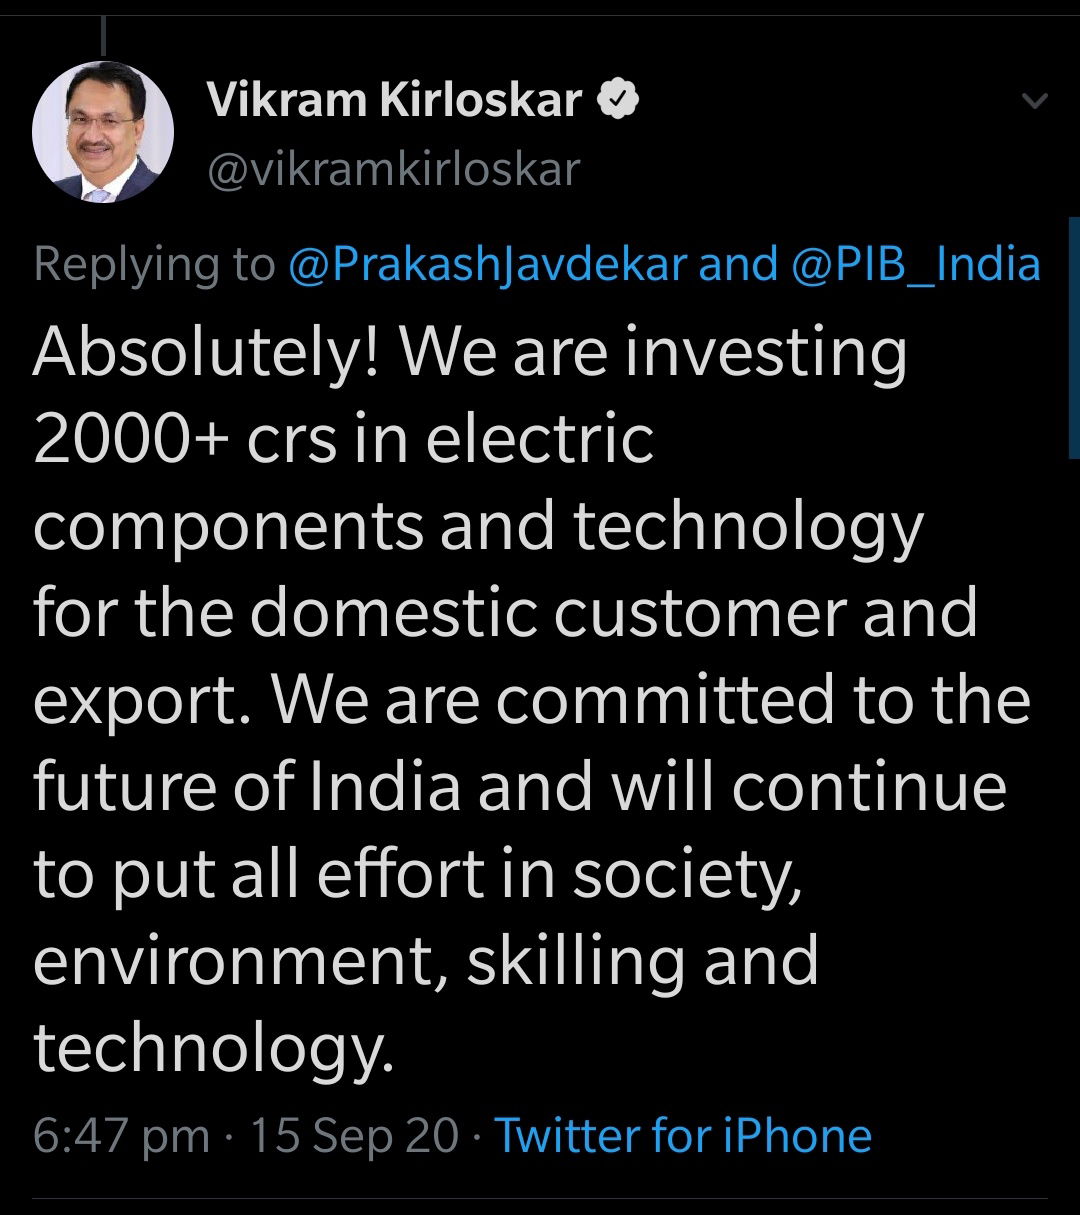
Task: Open the @PrakashJavdekar mention link
Action: pyautogui.click(x=488, y=265)
